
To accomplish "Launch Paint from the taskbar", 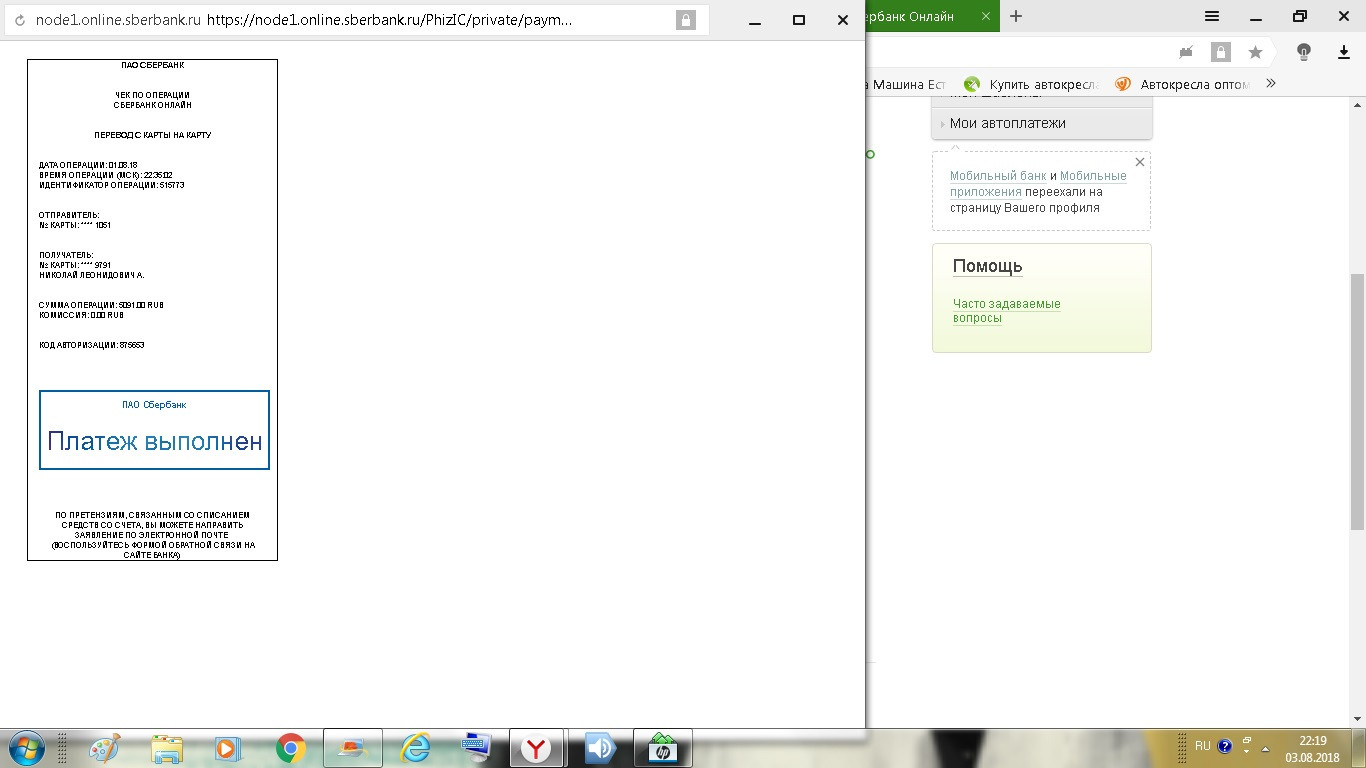I will click(x=105, y=748).
